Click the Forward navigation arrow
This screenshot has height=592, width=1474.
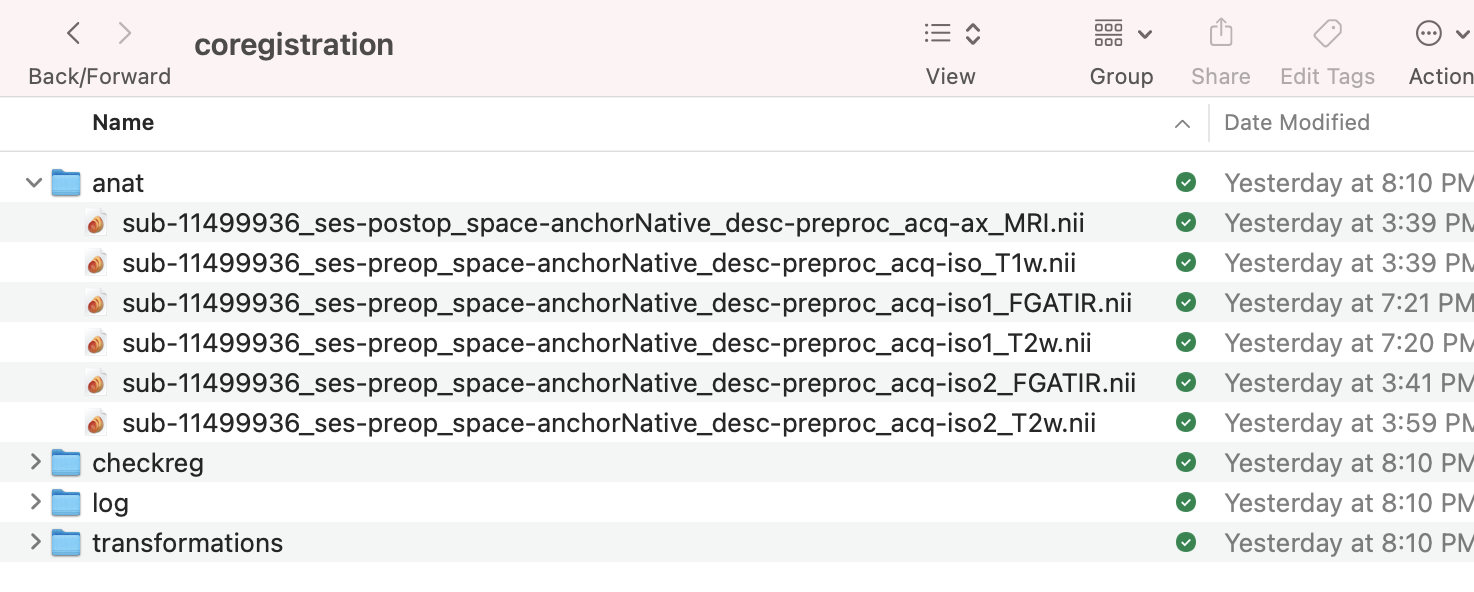pos(124,32)
